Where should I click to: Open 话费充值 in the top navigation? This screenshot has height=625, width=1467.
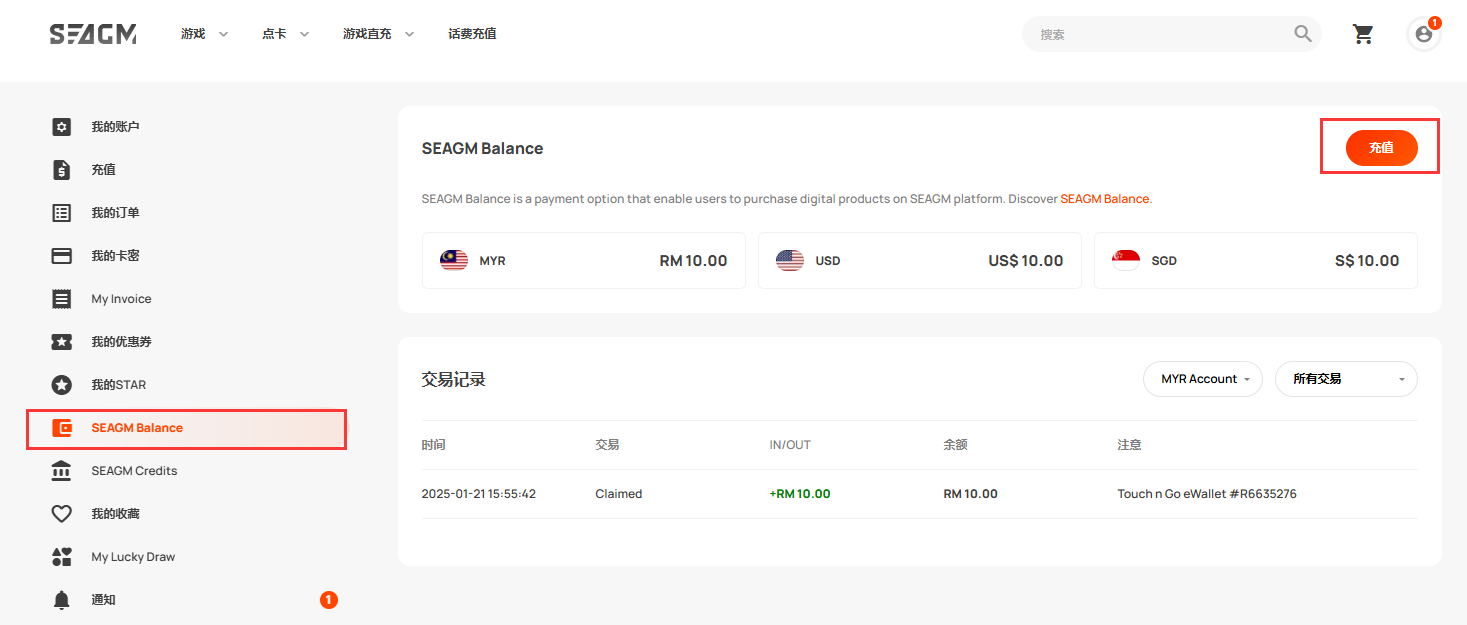tap(472, 34)
